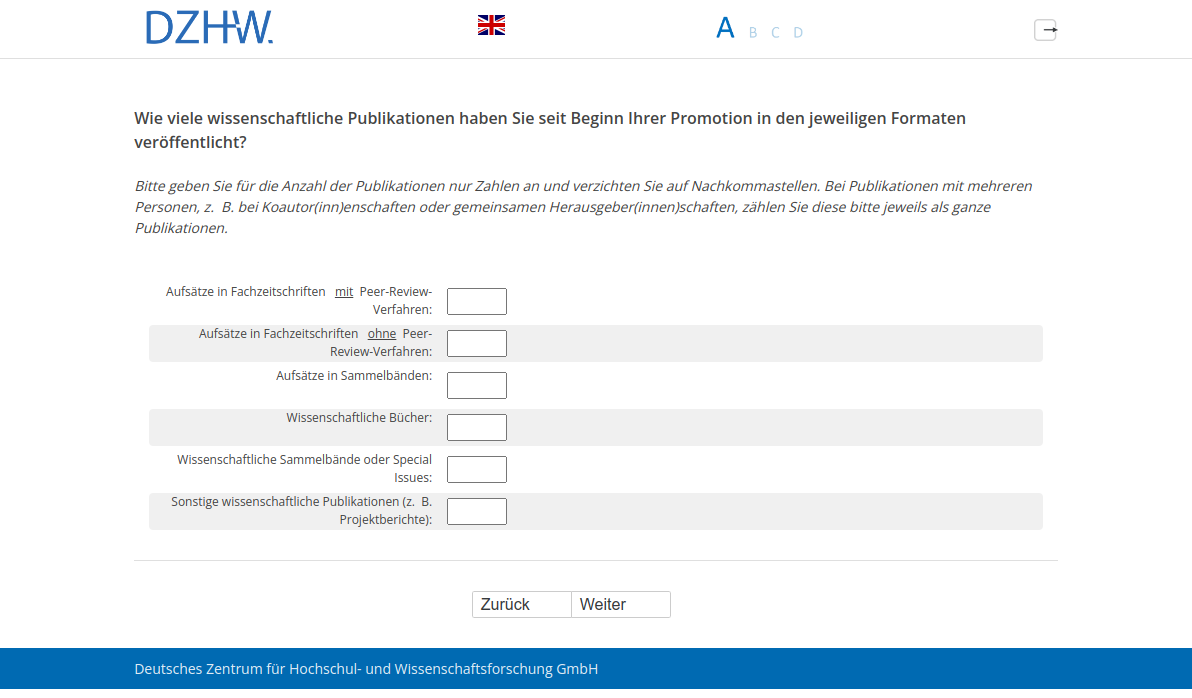Click the Aufsätze in Sammelbänden input box
Image resolution: width=1192 pixels, height=698 pixels.
pos(476,385)
